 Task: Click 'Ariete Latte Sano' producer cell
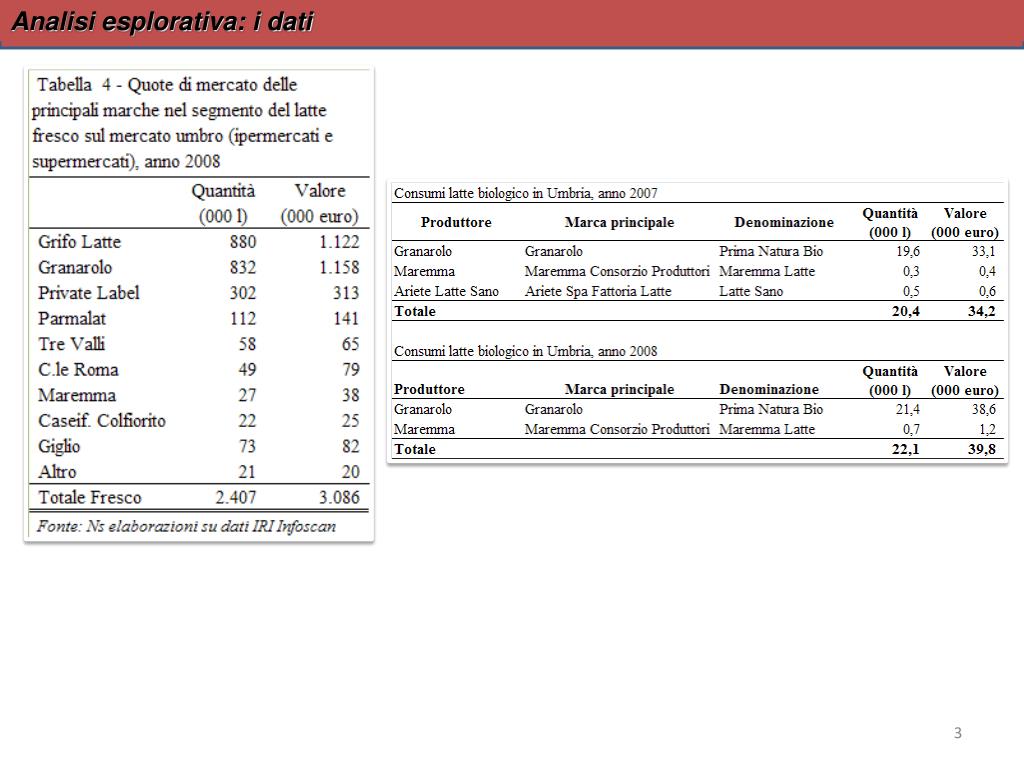446,291
